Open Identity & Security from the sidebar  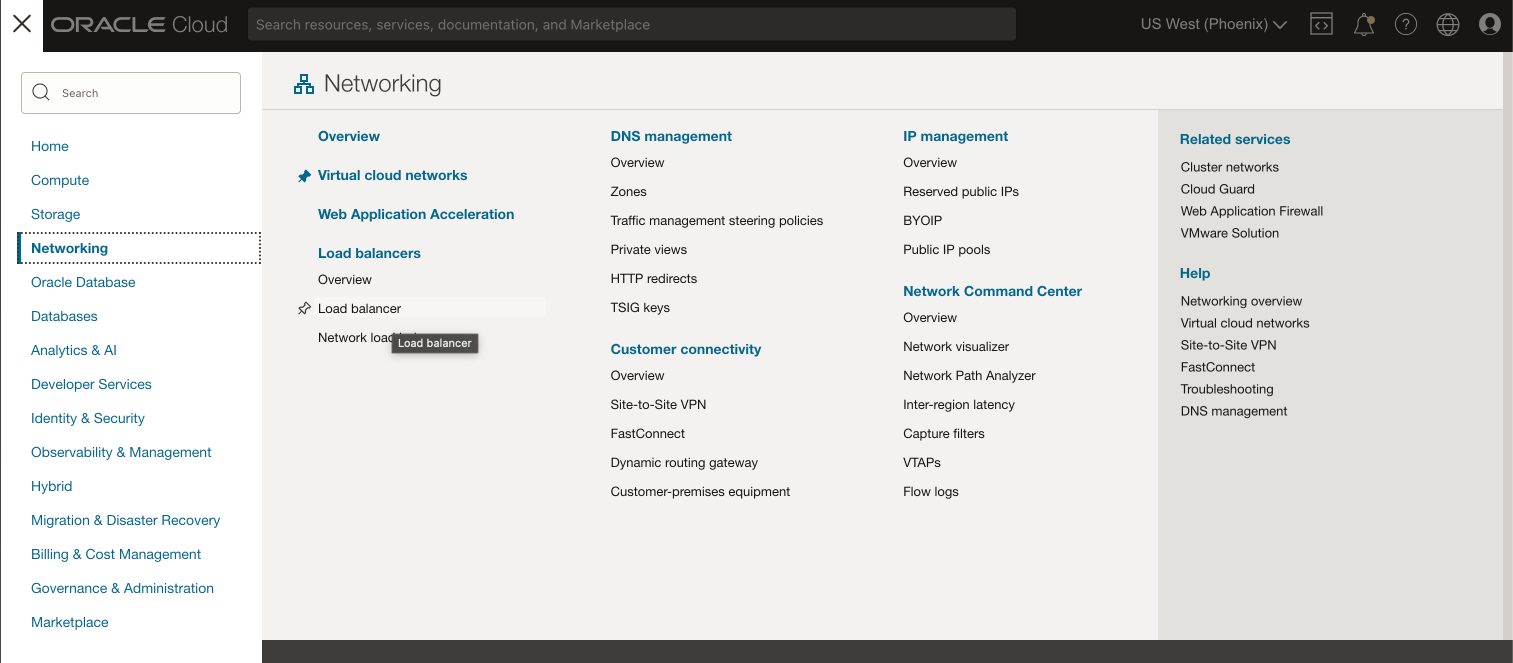[x=88, y=418]
